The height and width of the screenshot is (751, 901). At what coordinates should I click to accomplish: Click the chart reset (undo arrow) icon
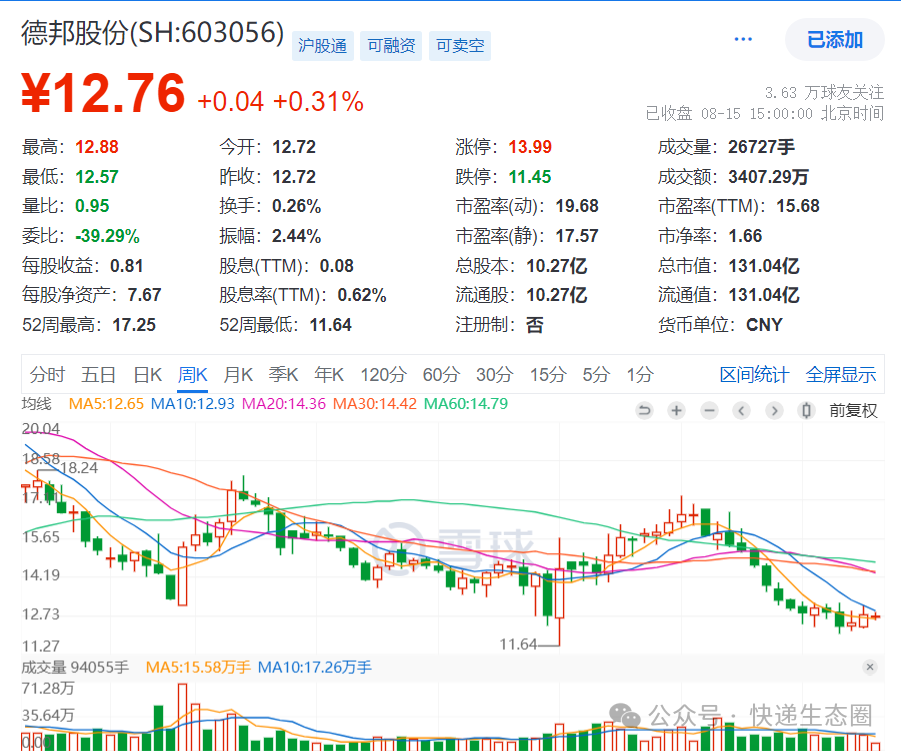(x=644, y=410)
